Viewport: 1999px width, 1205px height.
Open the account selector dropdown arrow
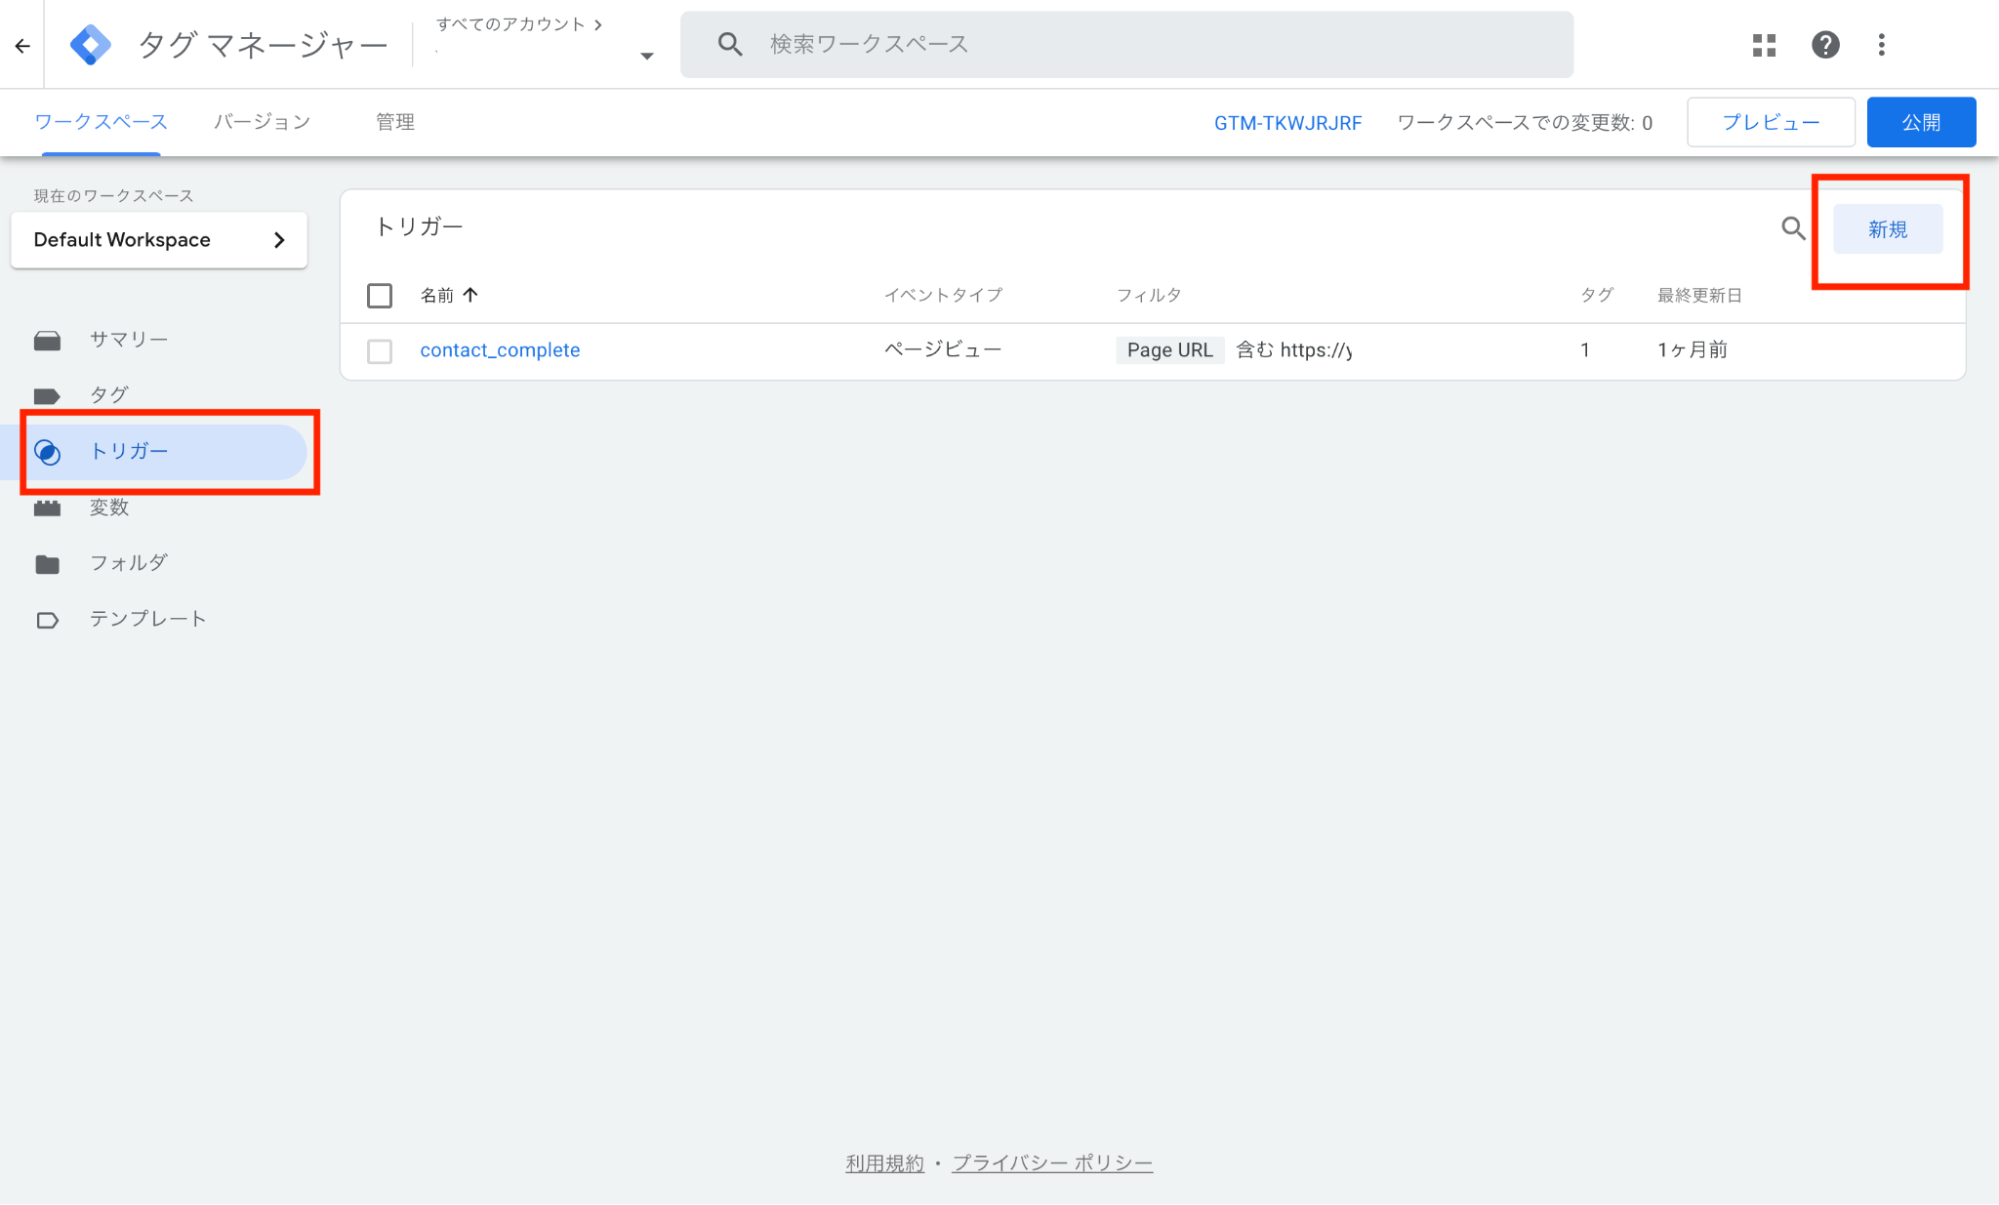(x=646, y=56)
